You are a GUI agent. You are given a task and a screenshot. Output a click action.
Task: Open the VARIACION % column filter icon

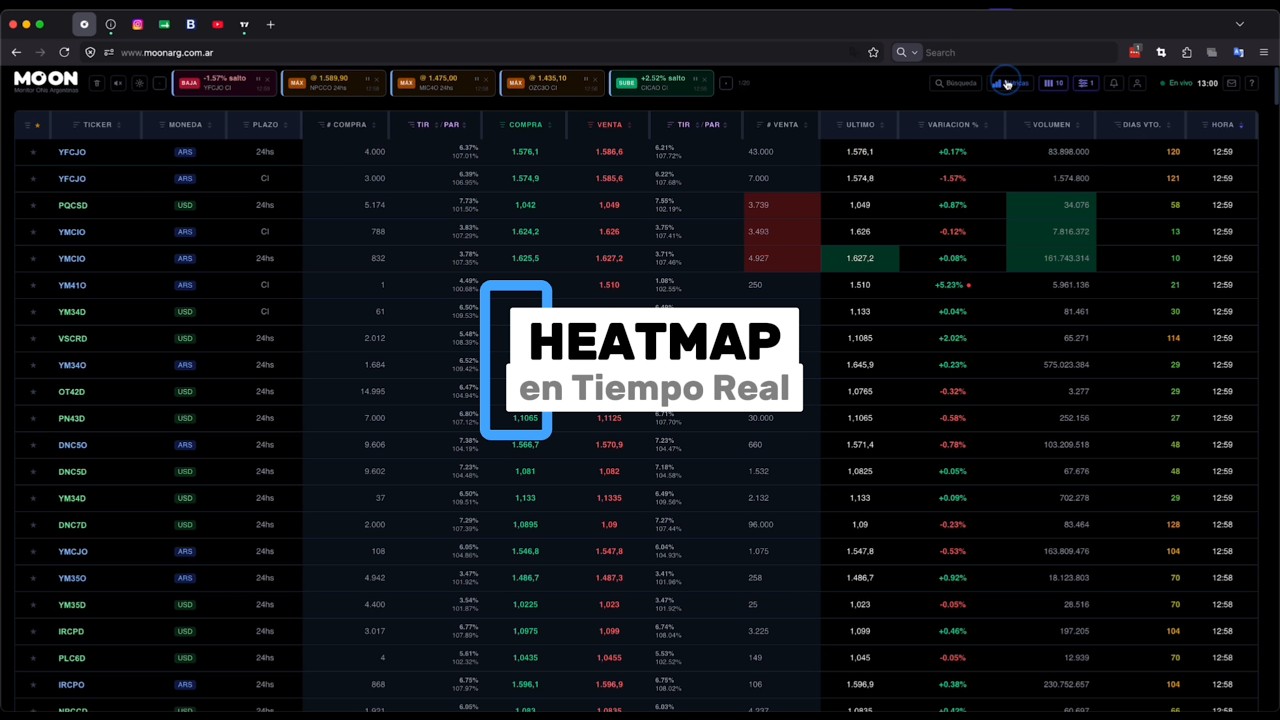921,125
